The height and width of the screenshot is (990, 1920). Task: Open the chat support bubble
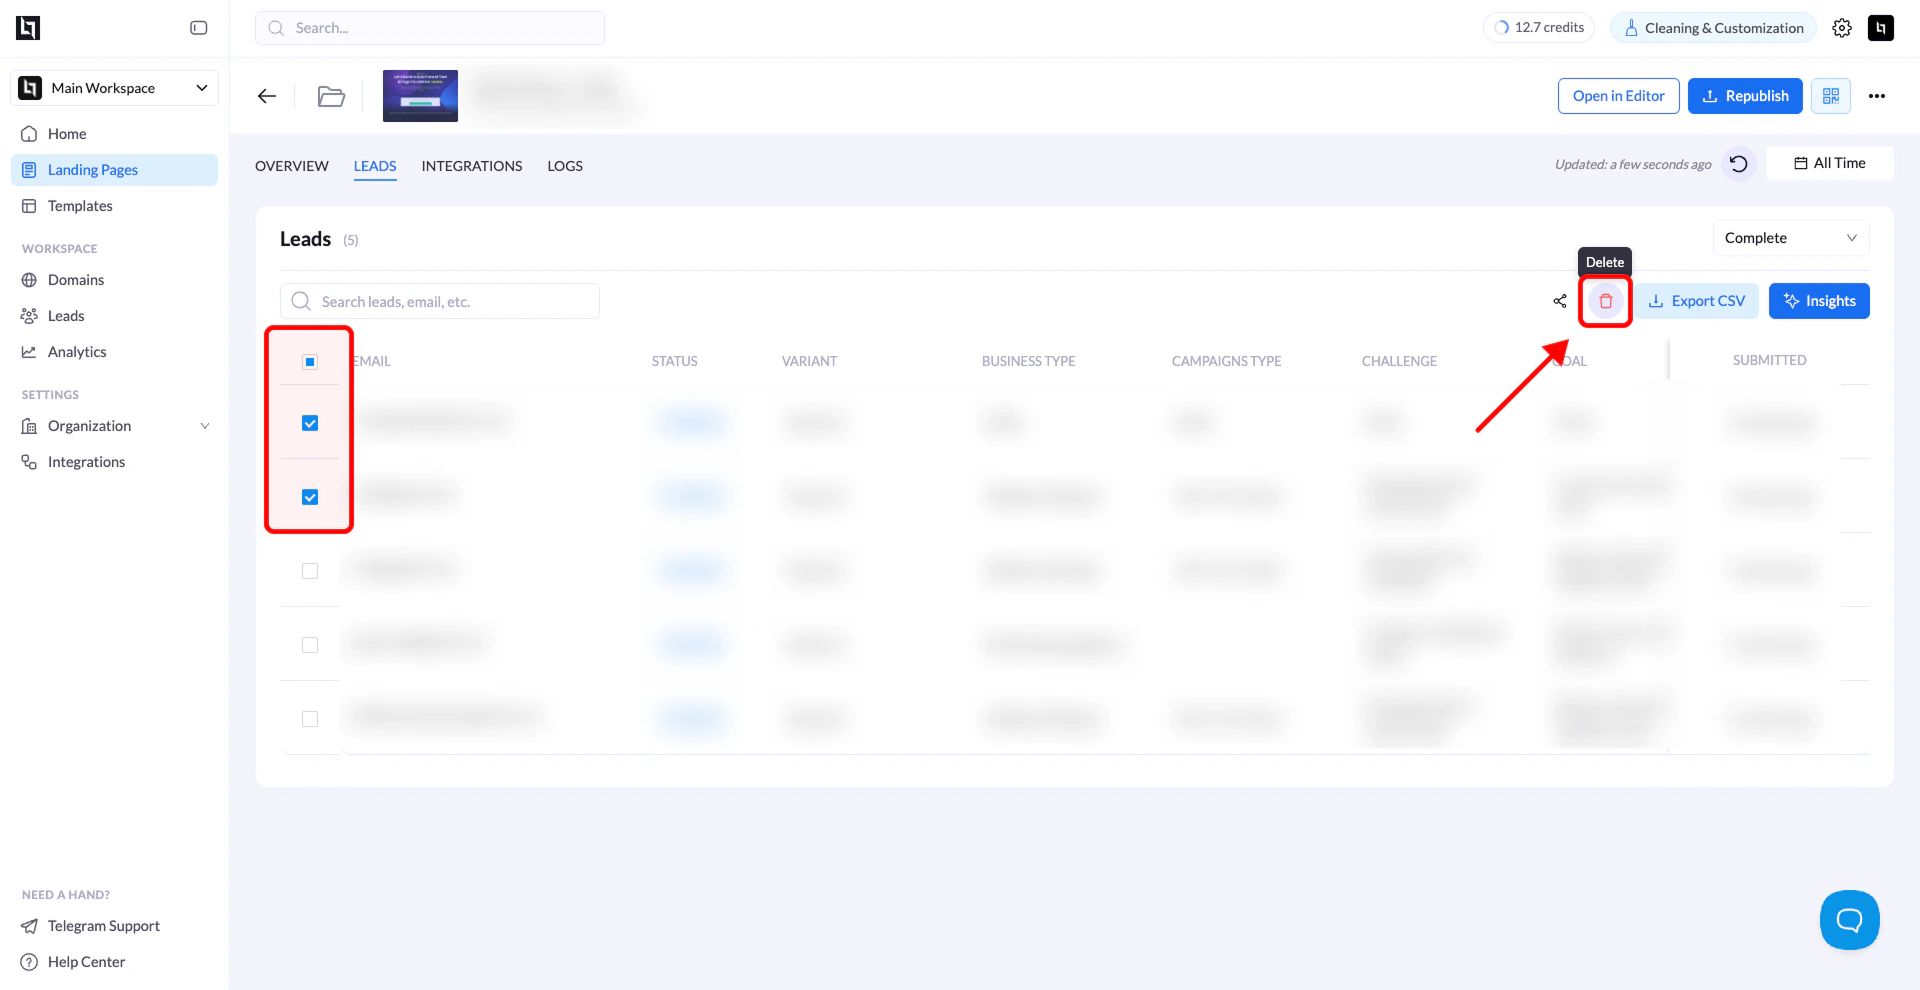point(1850,920)
